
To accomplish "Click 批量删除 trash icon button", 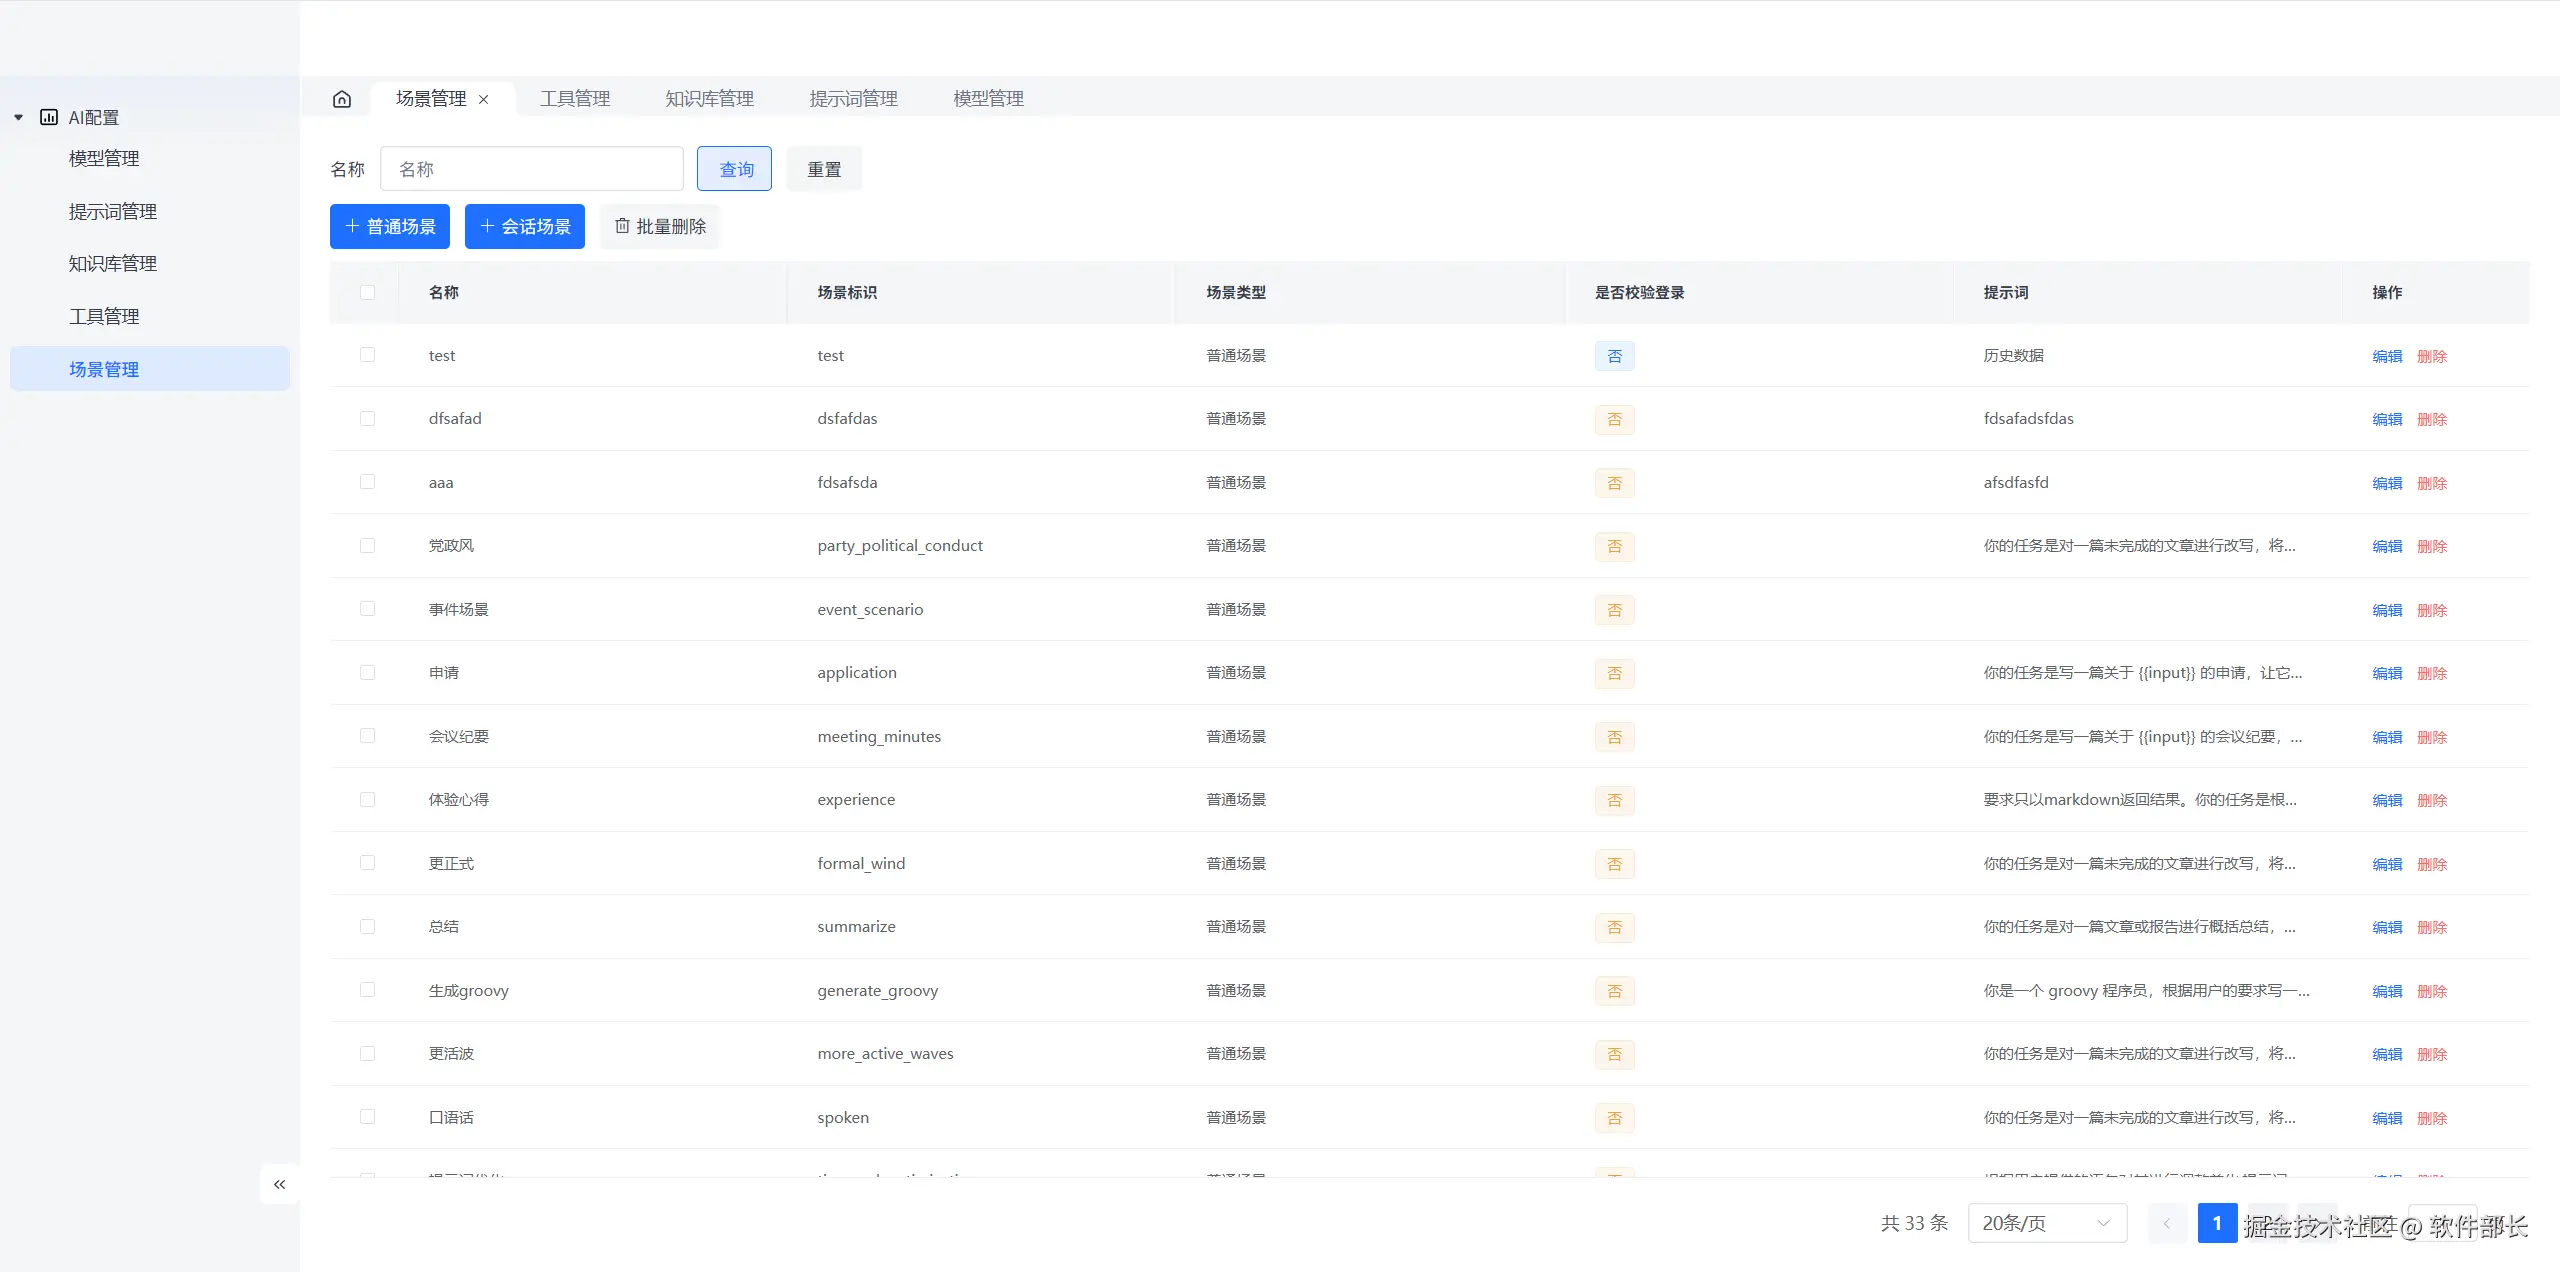I will [660, 226].
